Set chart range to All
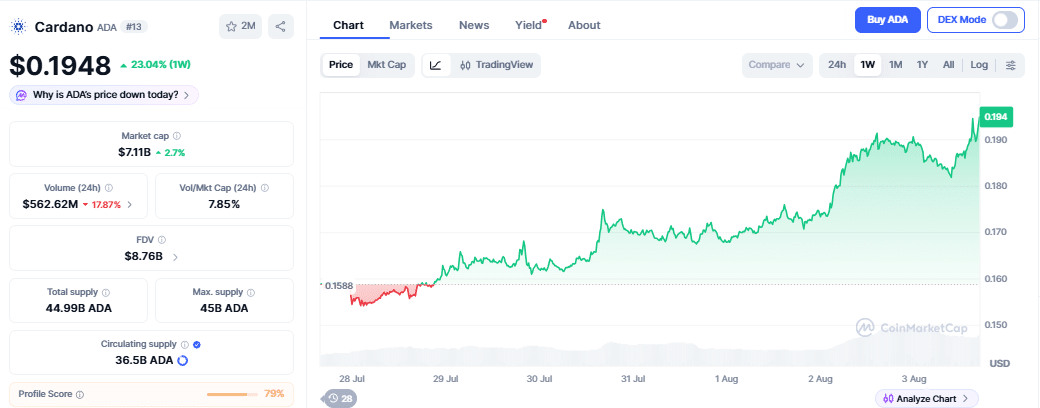 click(x=948, y=65)
